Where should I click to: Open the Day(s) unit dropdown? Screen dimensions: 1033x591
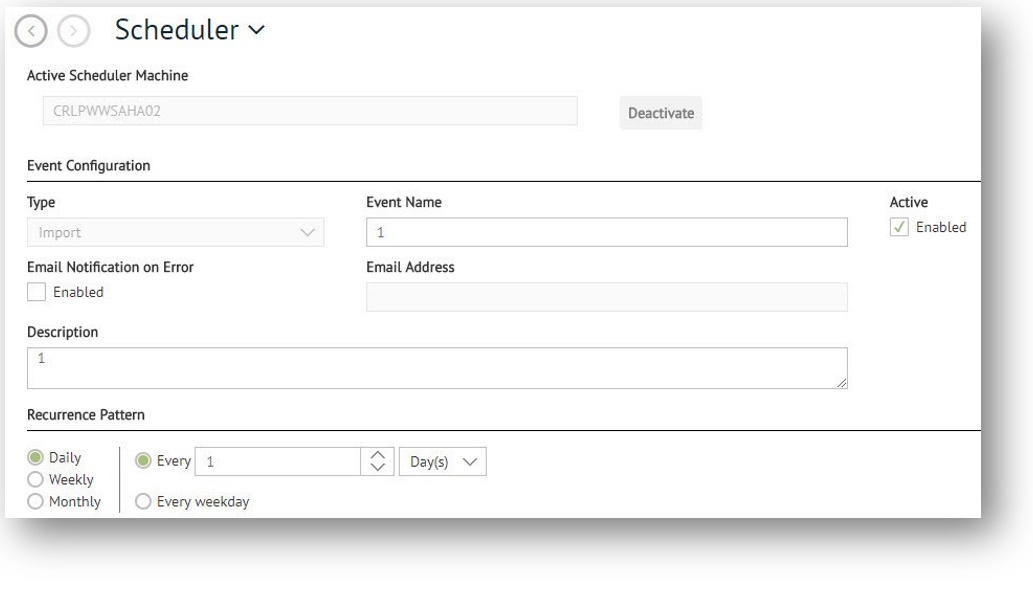pyautogui.click(x=443, y=462)
